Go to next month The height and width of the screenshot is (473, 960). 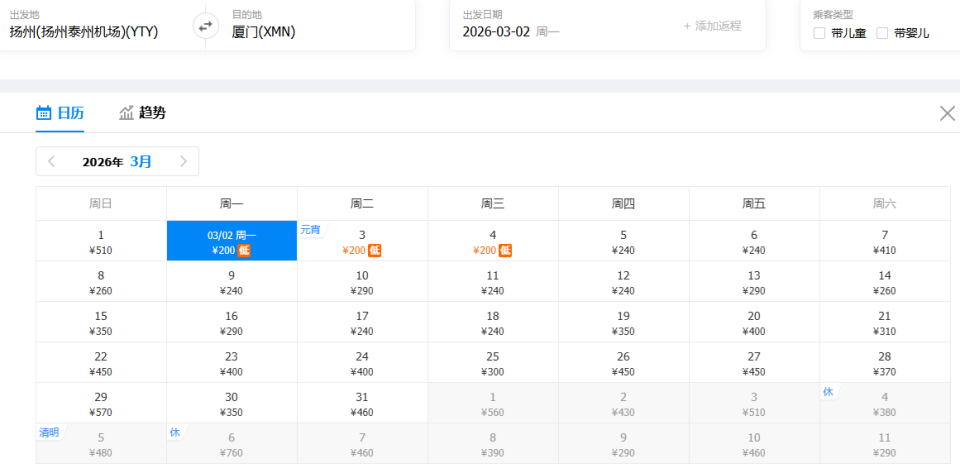tap(183, 161)
